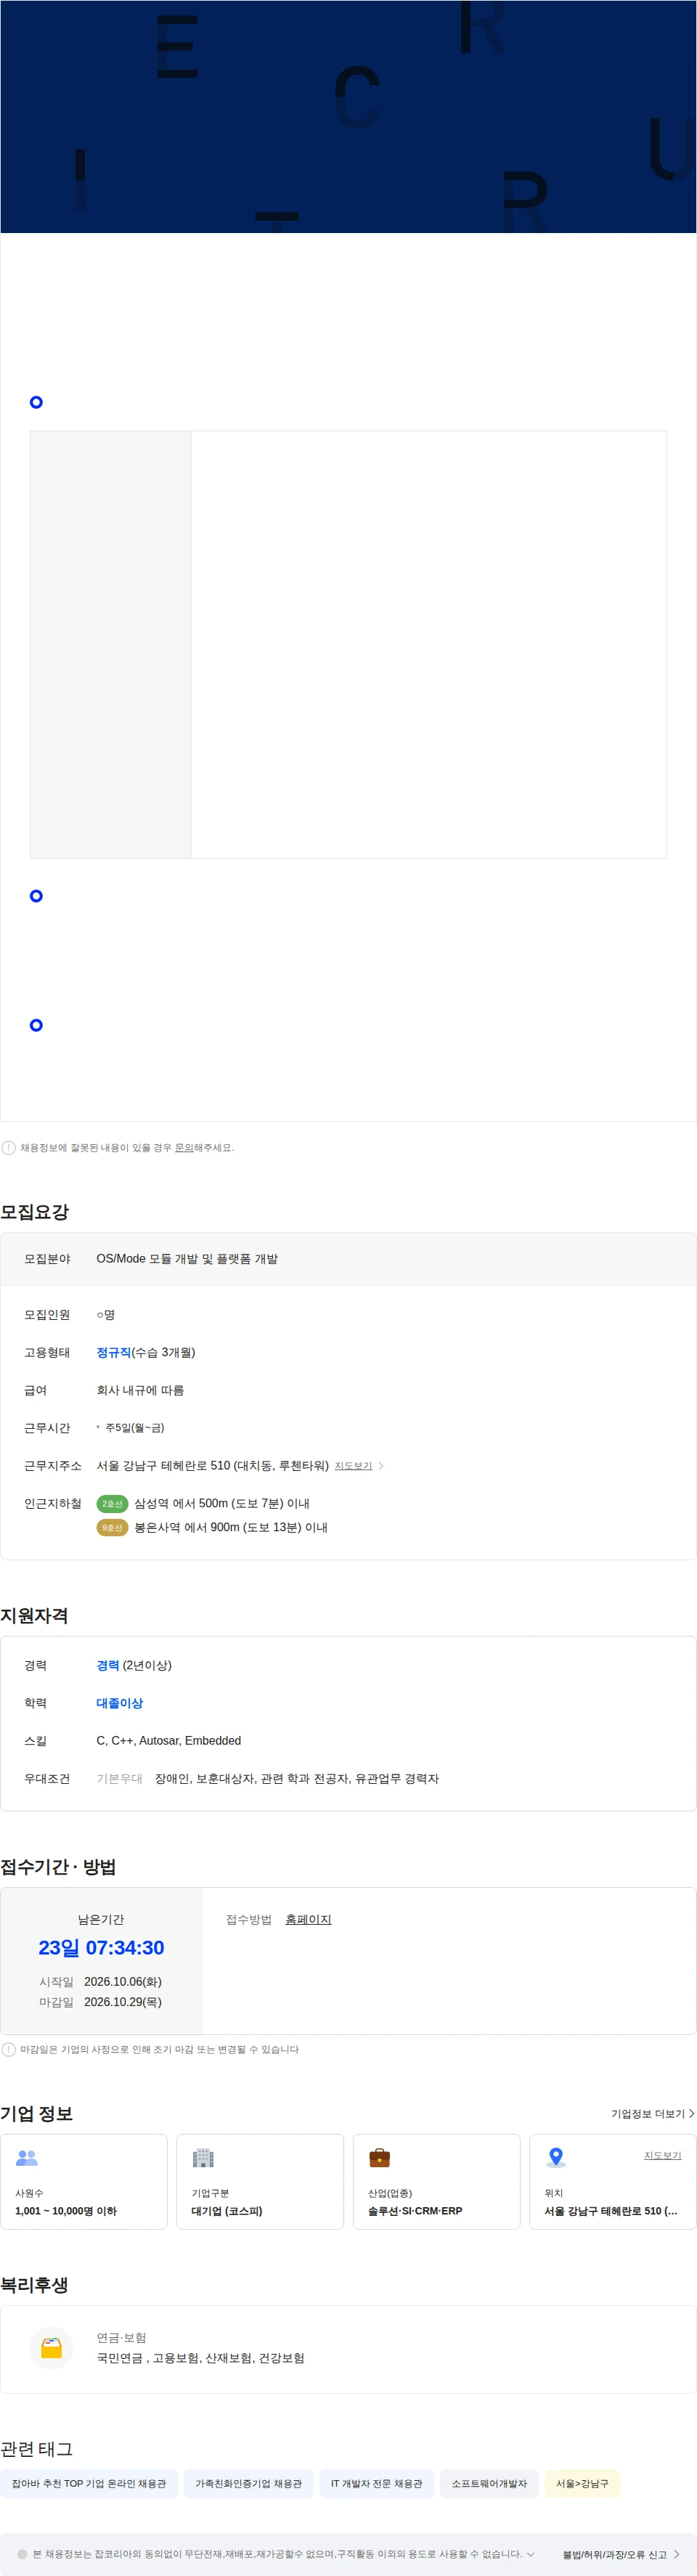Click the info icon beside 채용정보 notice

pos(9,1148)
